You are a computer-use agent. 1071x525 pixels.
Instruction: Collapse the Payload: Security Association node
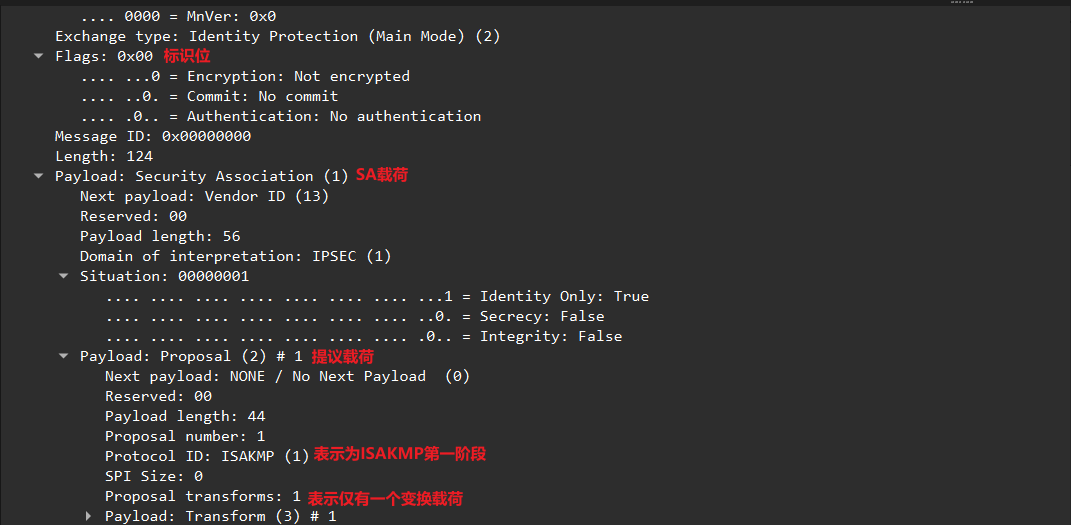(39, 177)
